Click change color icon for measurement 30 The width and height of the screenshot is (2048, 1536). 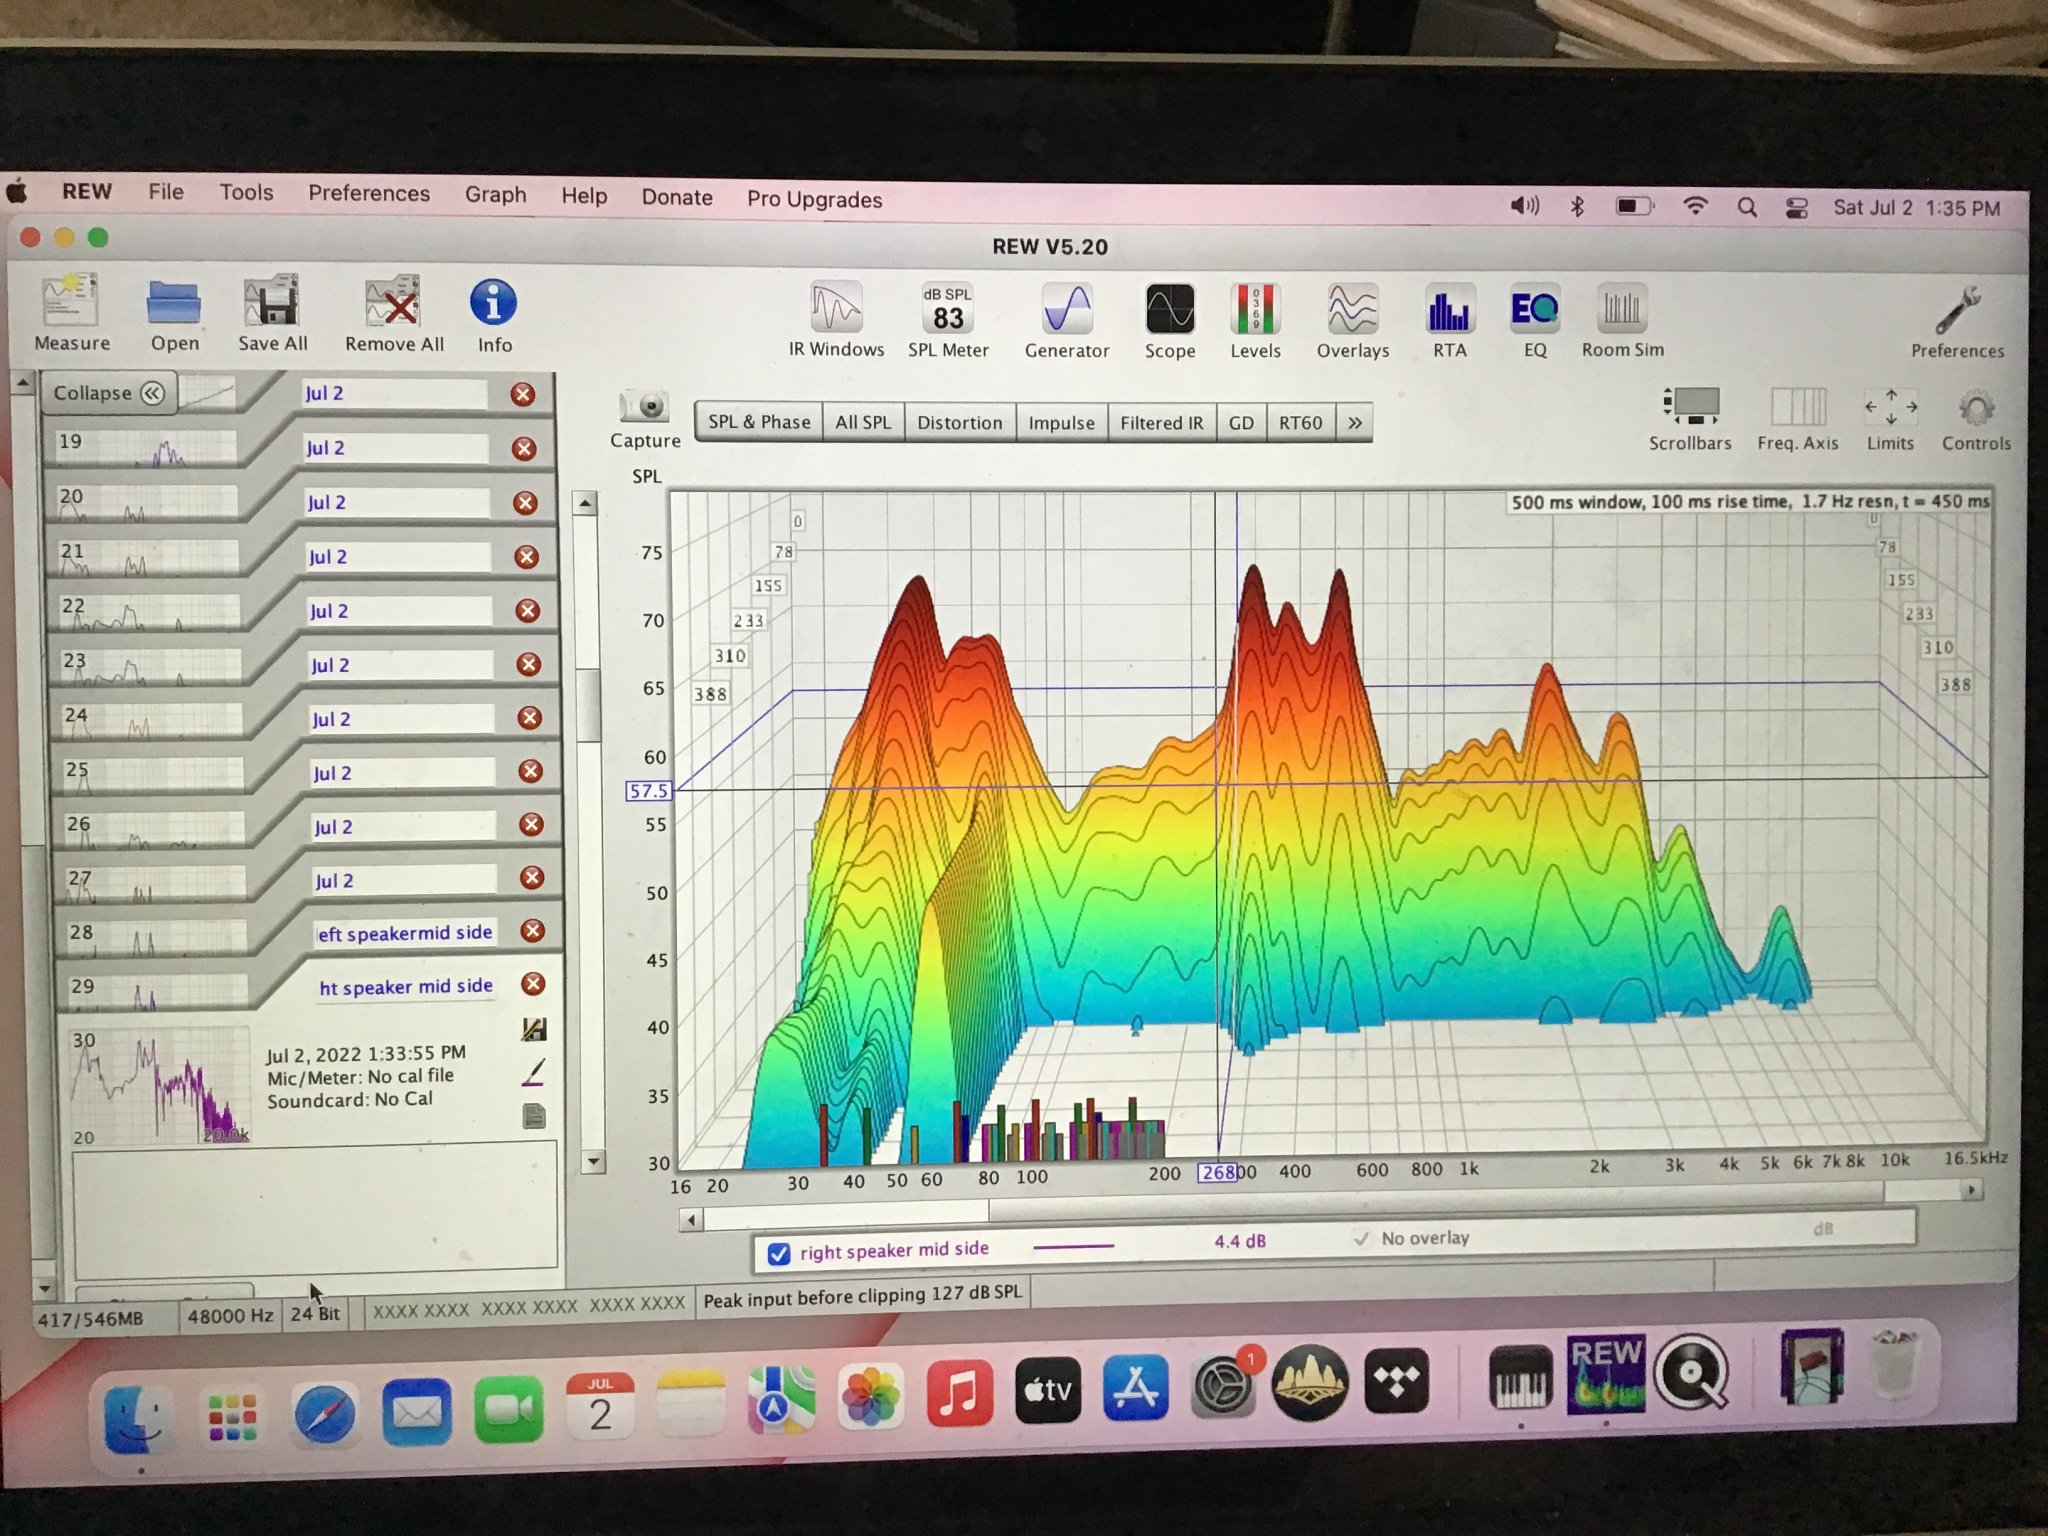(534, 1073)
